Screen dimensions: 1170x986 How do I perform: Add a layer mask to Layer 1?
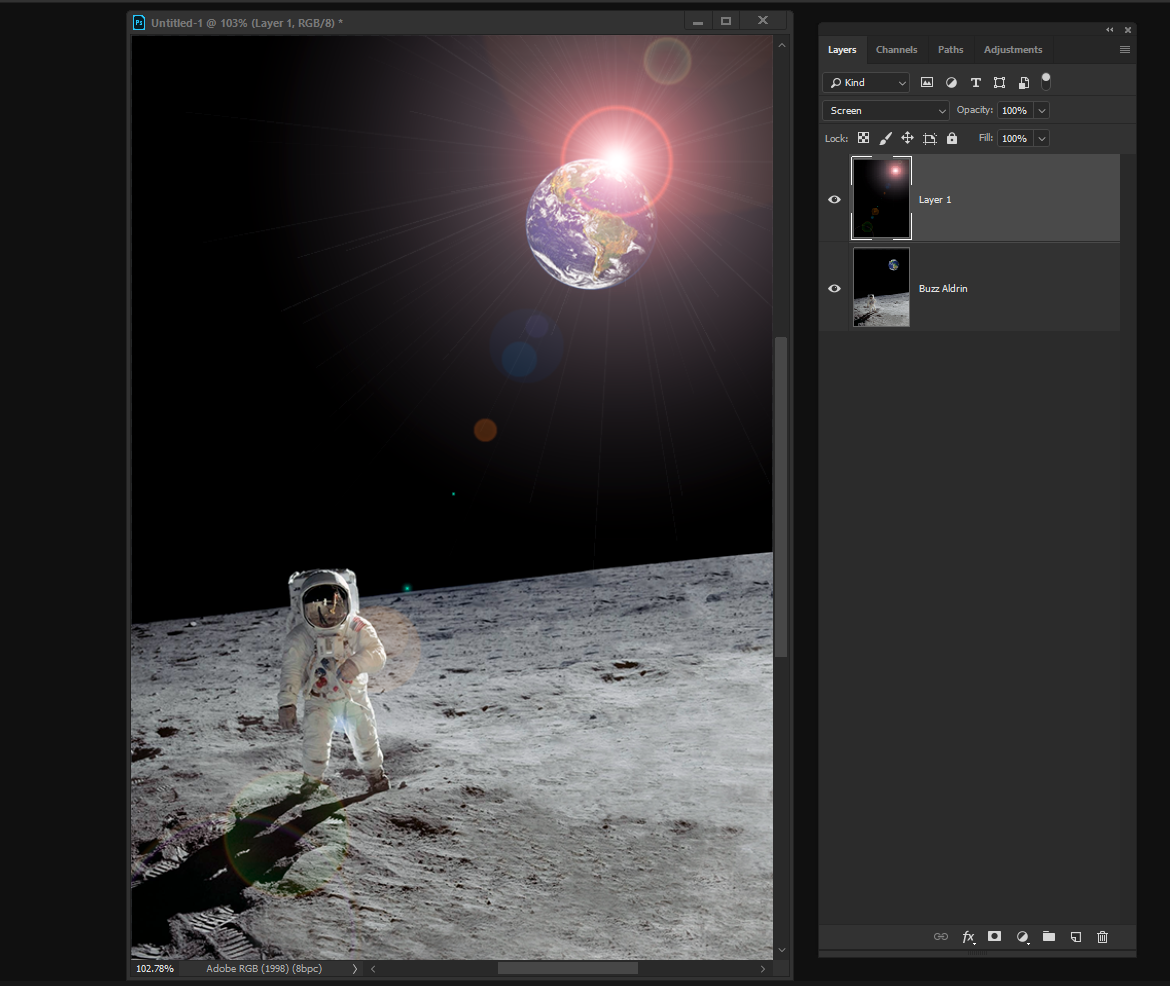tap(994, 937)
